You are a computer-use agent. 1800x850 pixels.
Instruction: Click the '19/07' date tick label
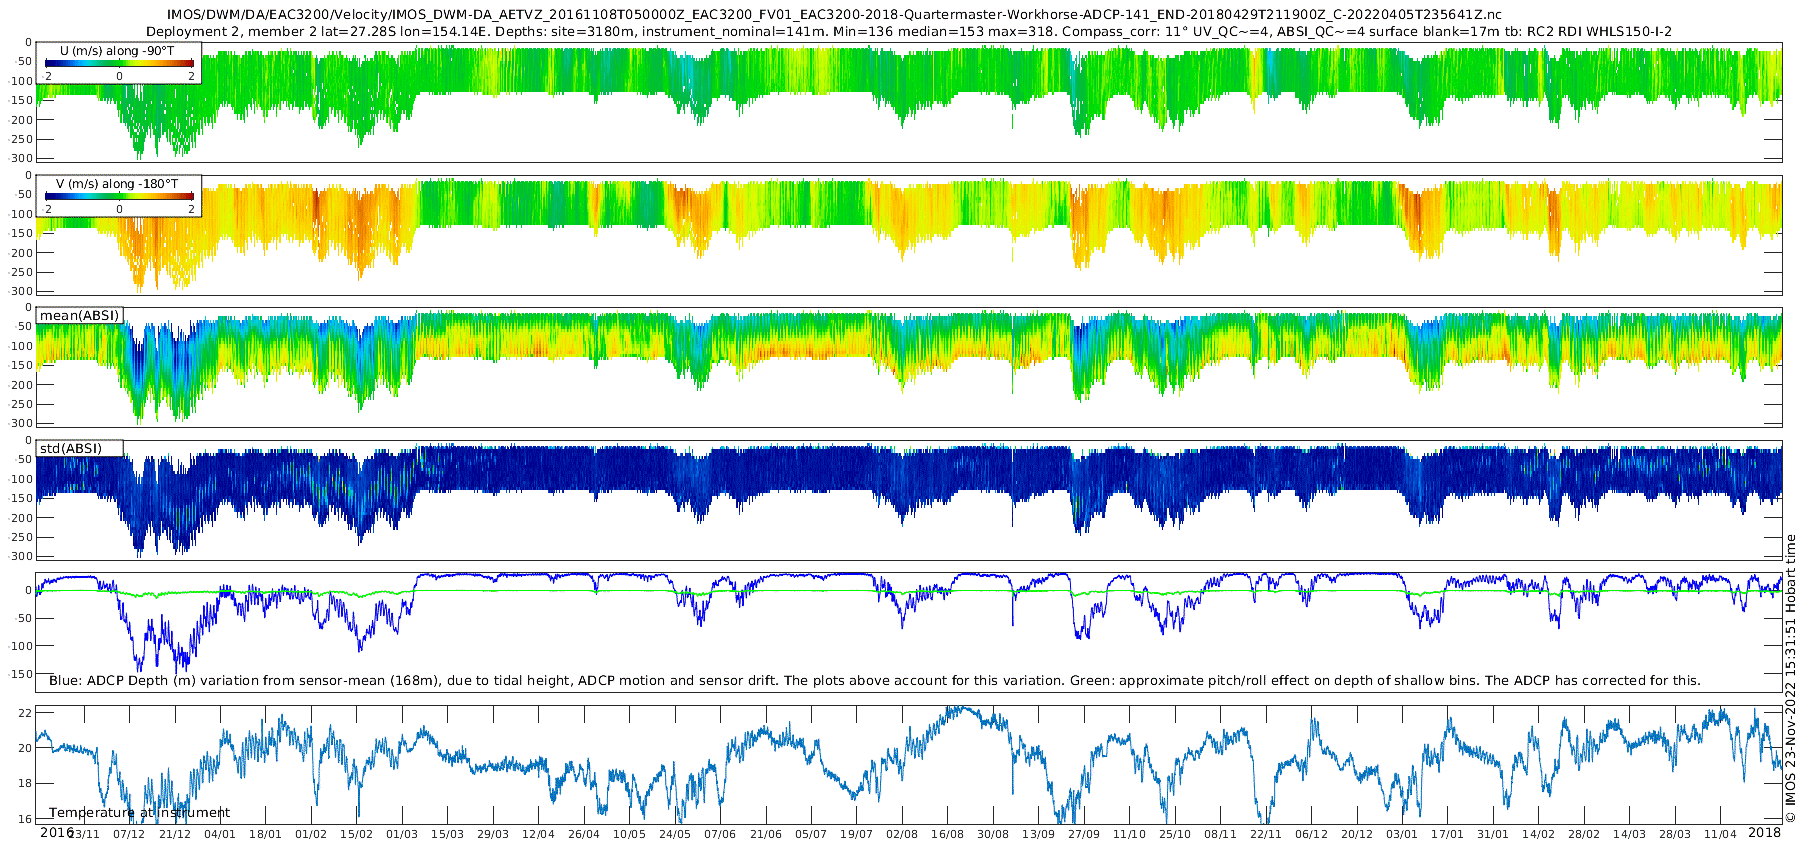857,834
